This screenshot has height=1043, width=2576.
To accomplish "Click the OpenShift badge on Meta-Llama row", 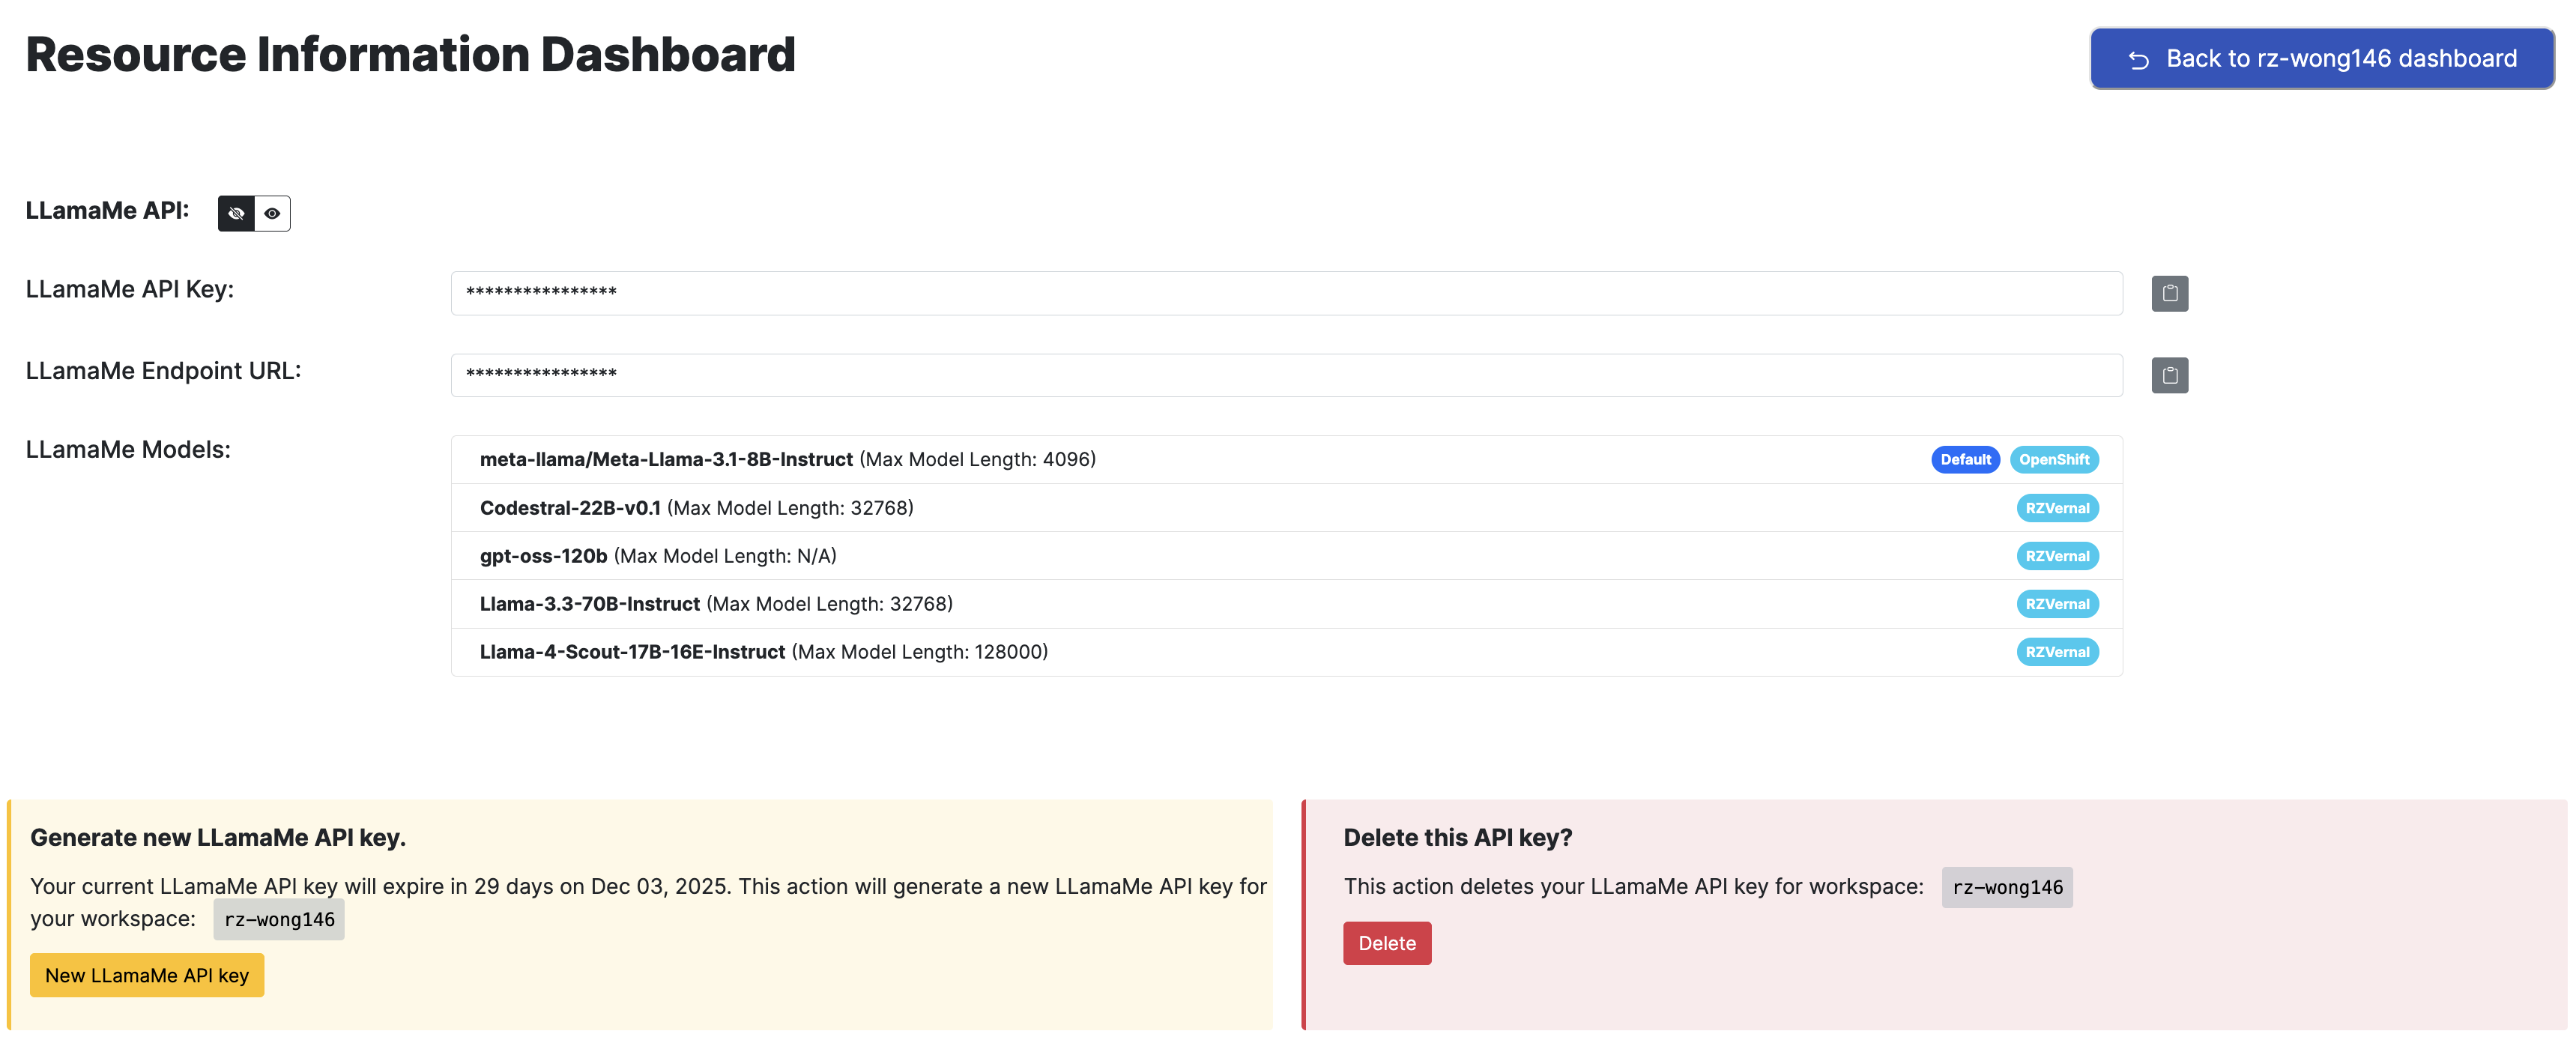I will coord(2053,460).
